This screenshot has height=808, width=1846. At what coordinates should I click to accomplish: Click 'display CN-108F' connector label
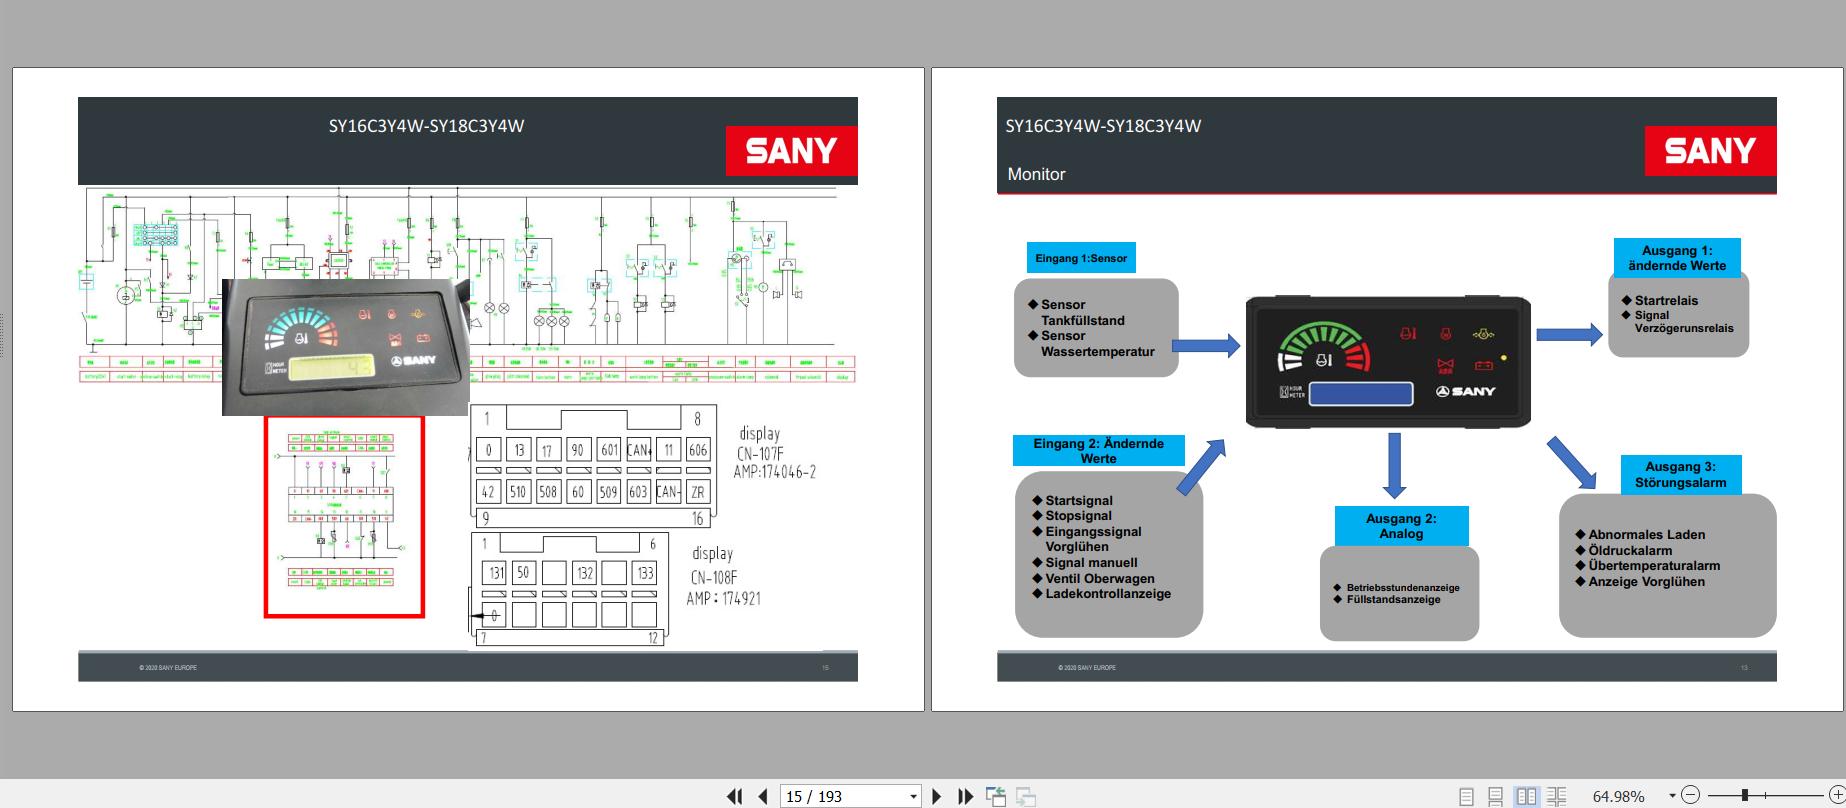(x=724, y=575)
